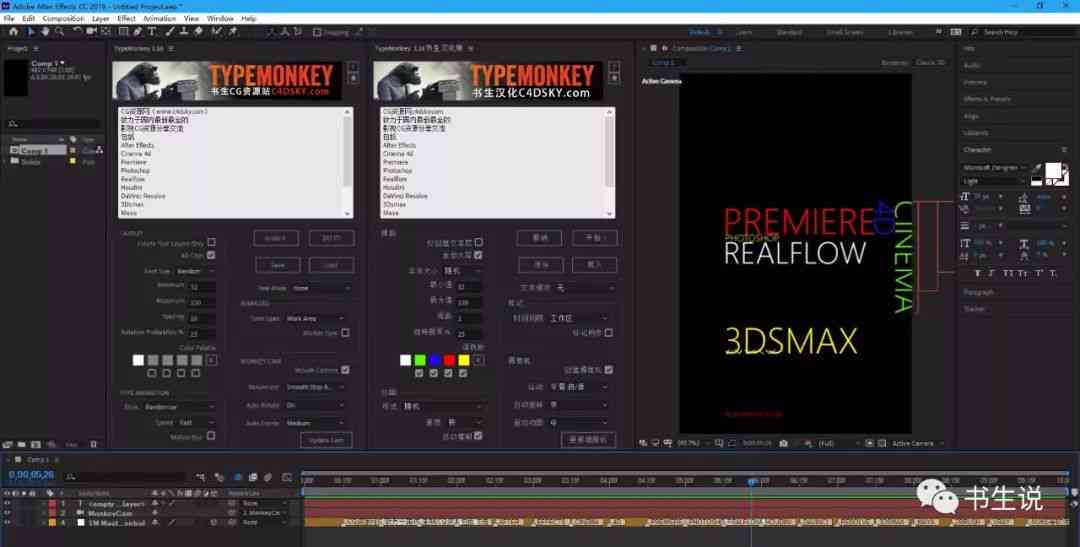
Task: Open the Animation menu
Action: click(x=160, y=19)
